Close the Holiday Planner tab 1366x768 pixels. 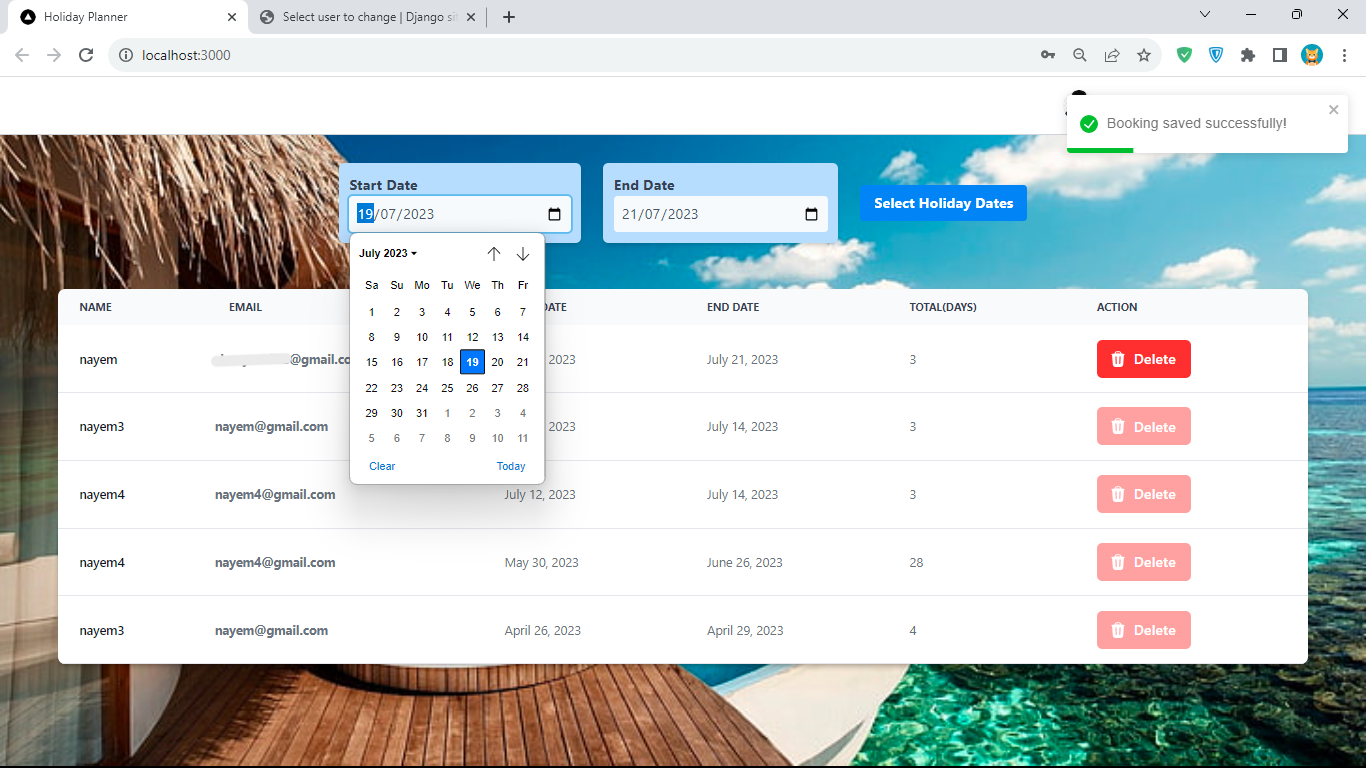point(232,17)
